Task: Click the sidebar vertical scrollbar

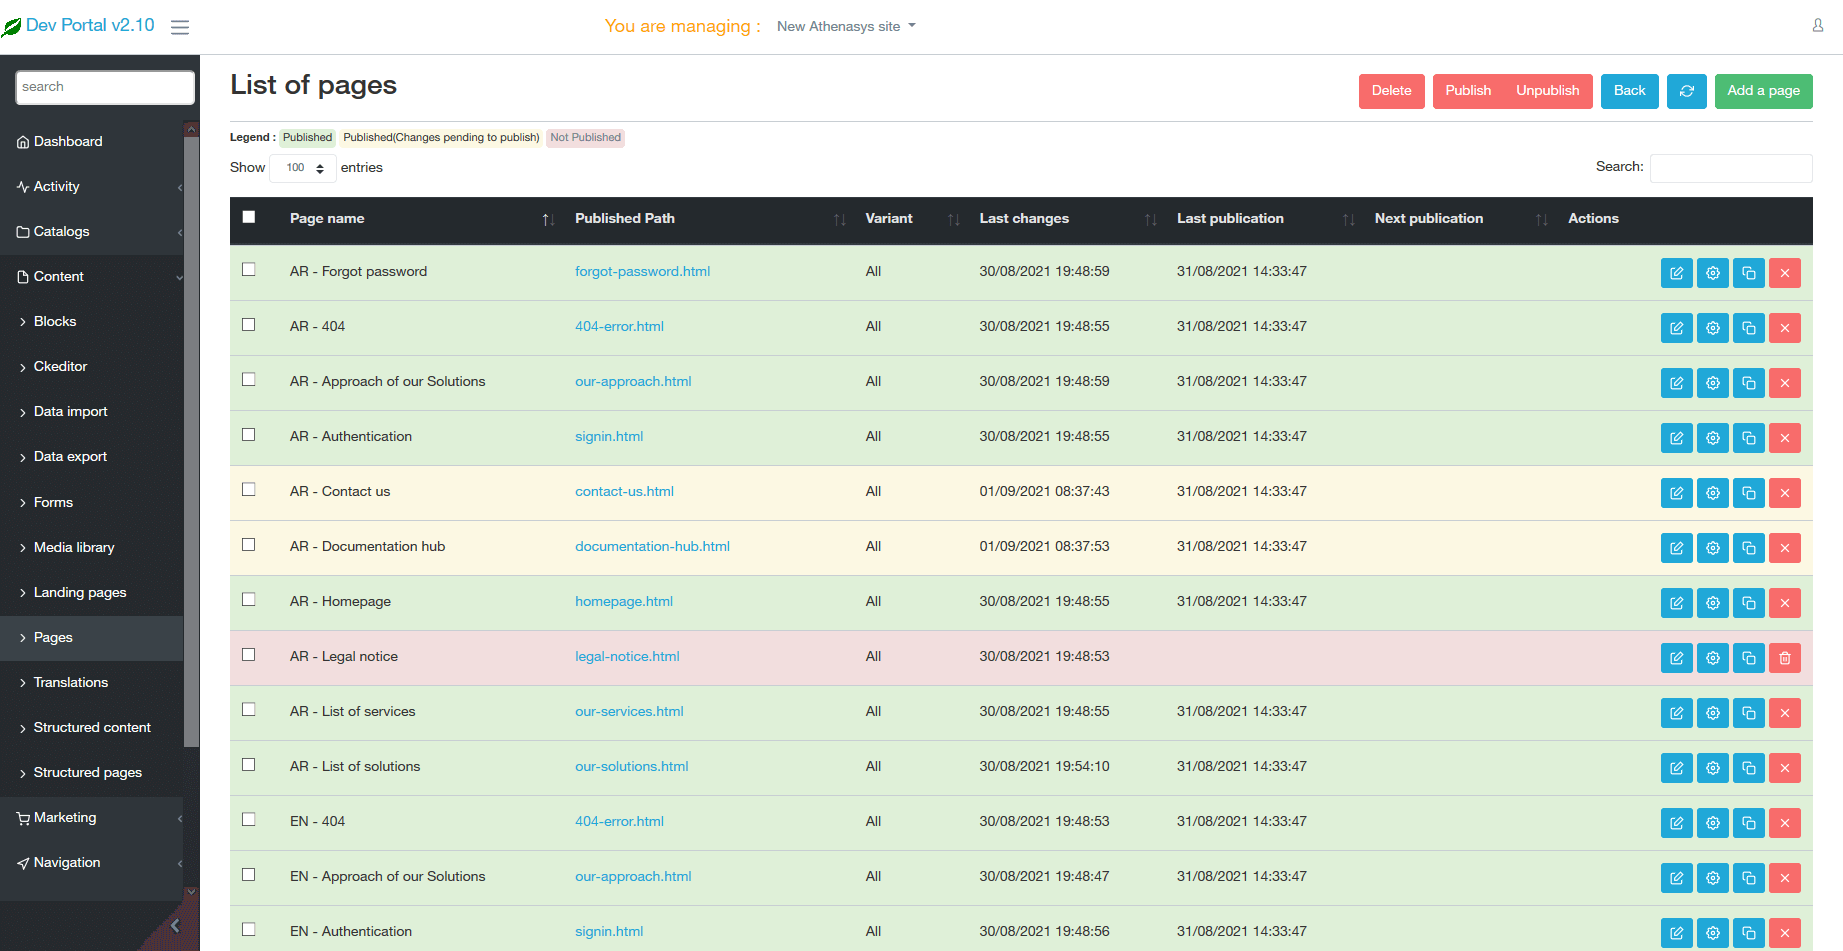Action: click(x=191, y=440)
